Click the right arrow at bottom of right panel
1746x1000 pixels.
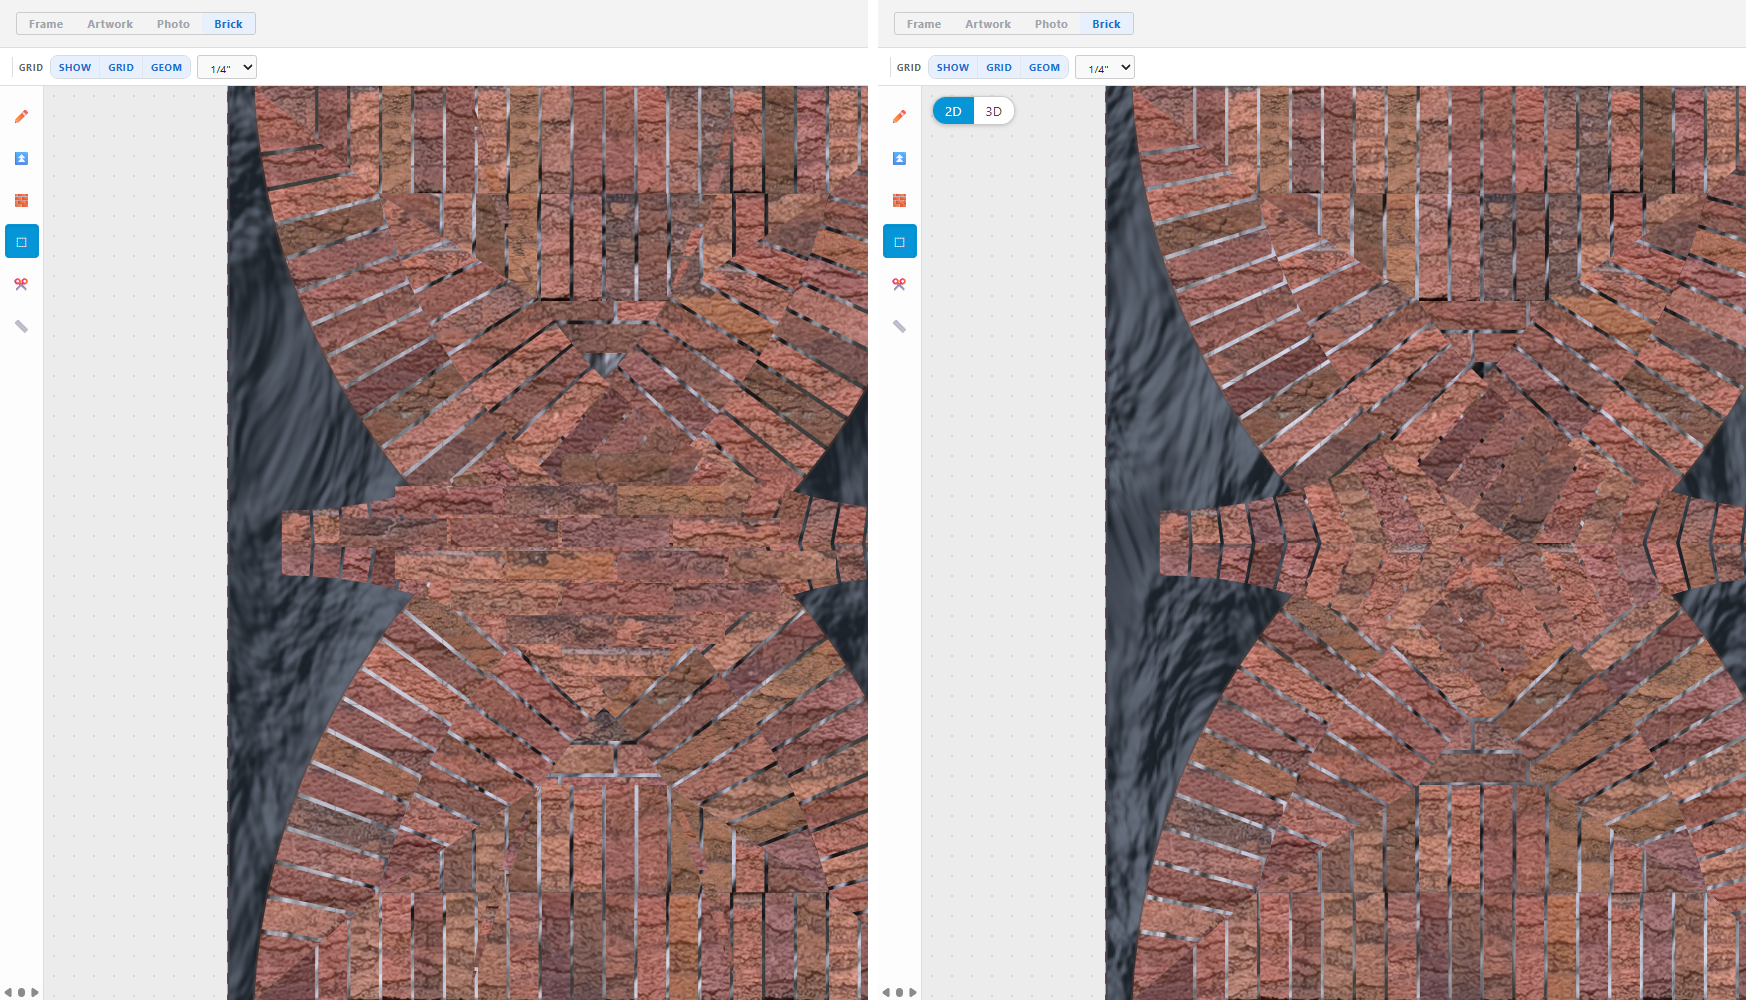pos(913,992)
